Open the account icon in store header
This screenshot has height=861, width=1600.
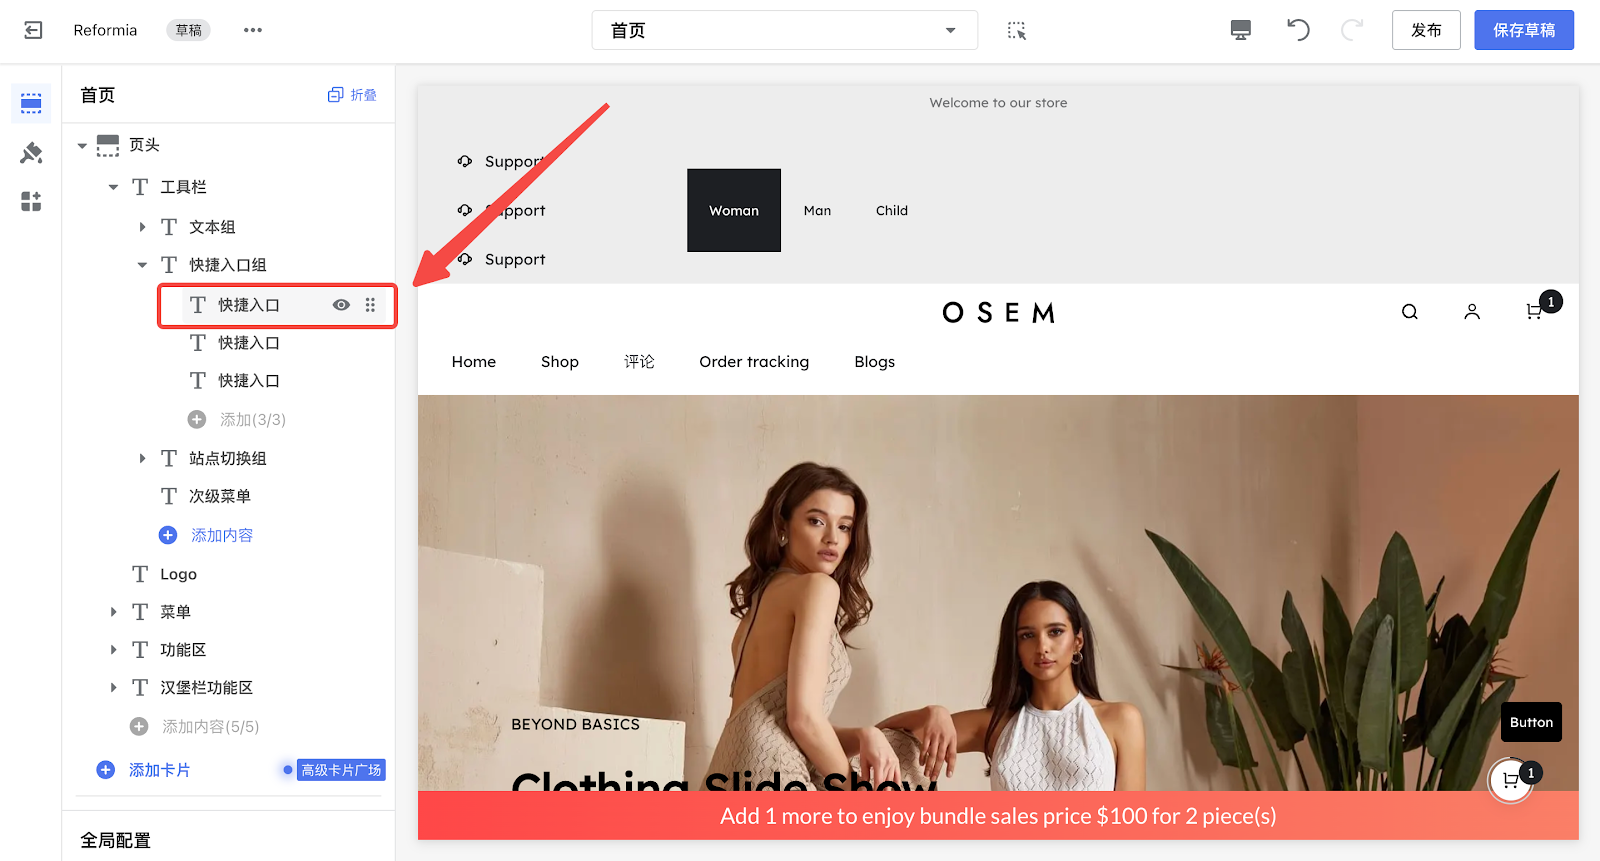(x=1472, y=312)
